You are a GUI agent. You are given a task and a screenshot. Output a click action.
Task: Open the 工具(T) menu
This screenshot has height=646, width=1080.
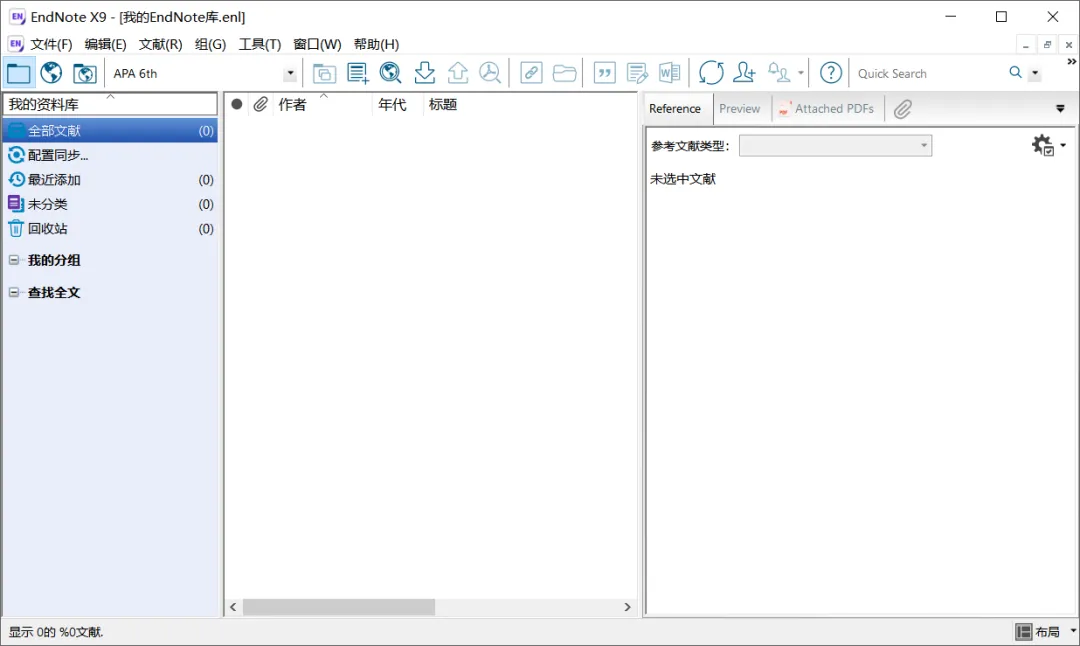260,44
